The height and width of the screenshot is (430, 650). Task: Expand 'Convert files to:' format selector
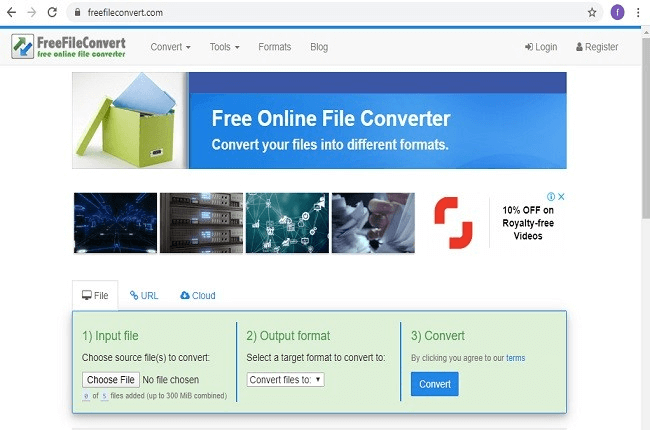click(285, 379)
